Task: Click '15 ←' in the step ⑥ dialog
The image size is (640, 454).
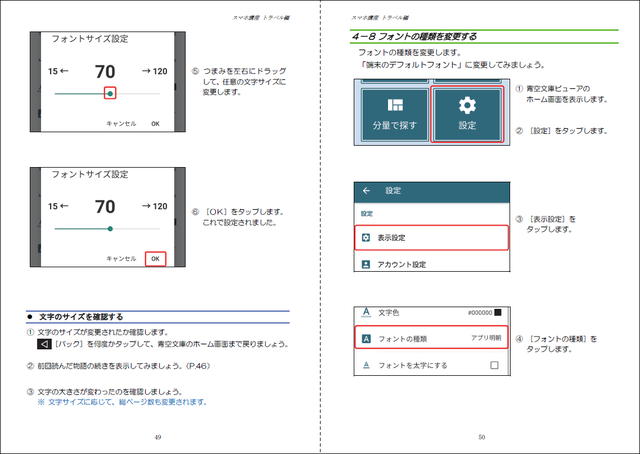Action: click(58, 206)
